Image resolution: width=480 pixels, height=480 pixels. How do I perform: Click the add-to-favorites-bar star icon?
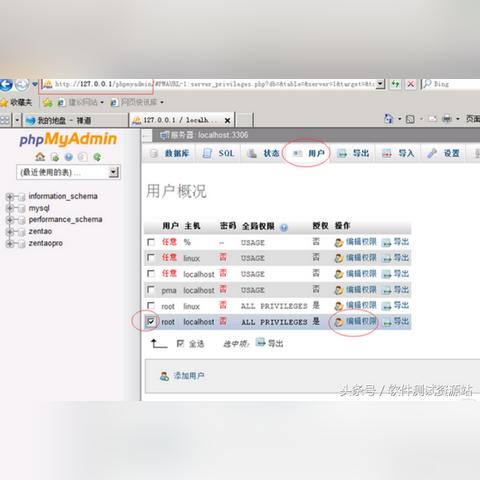[48, 102]
